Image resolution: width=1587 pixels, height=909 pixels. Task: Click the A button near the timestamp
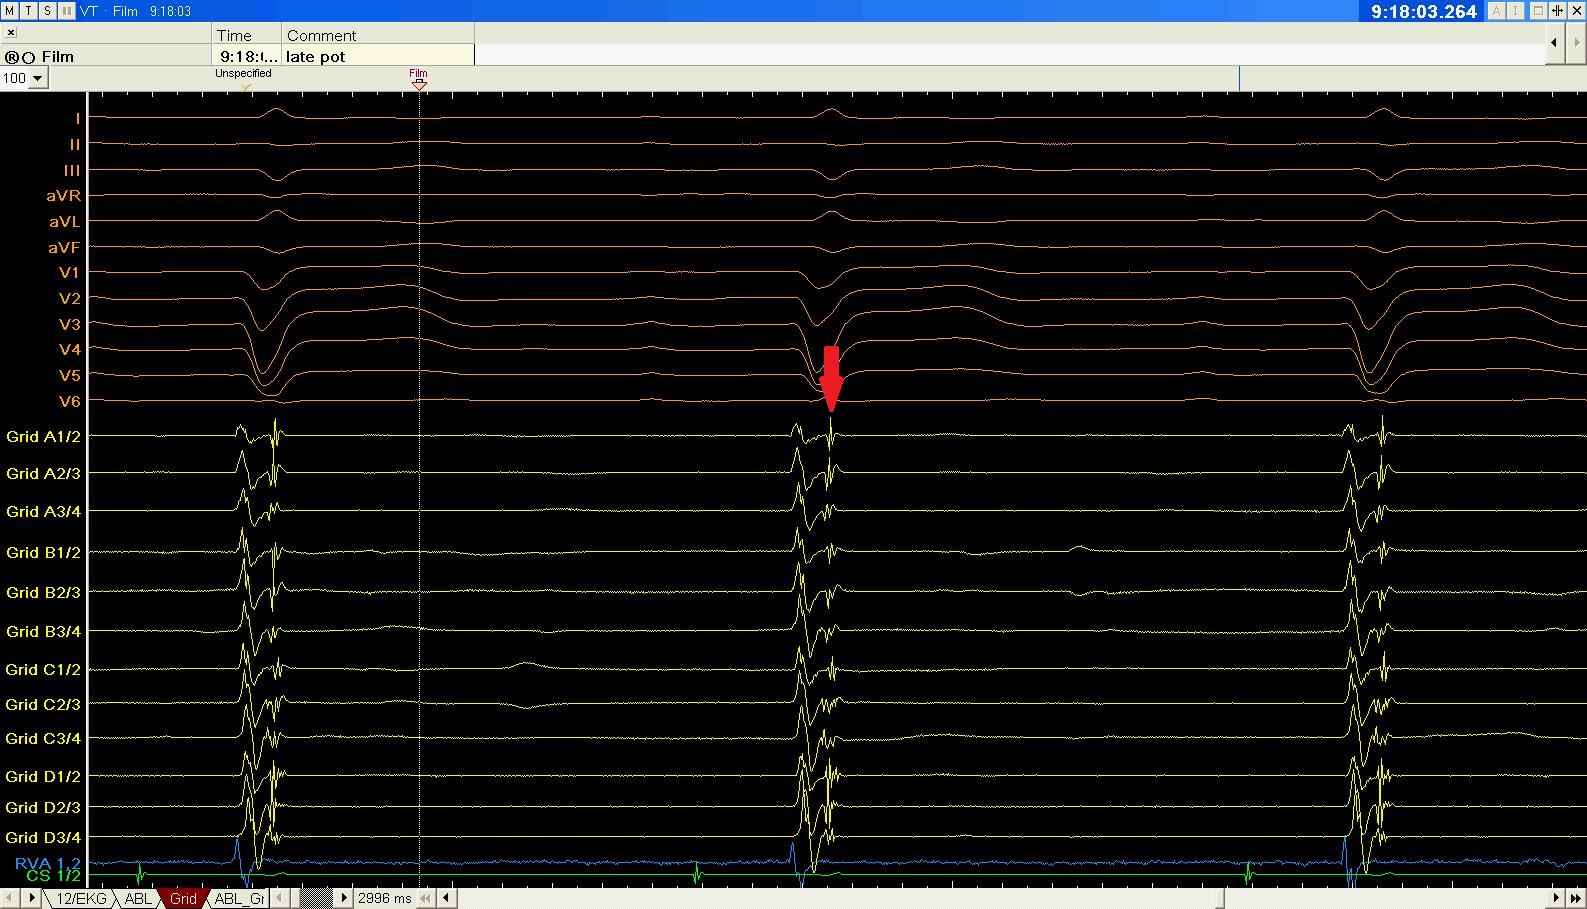1497,11
